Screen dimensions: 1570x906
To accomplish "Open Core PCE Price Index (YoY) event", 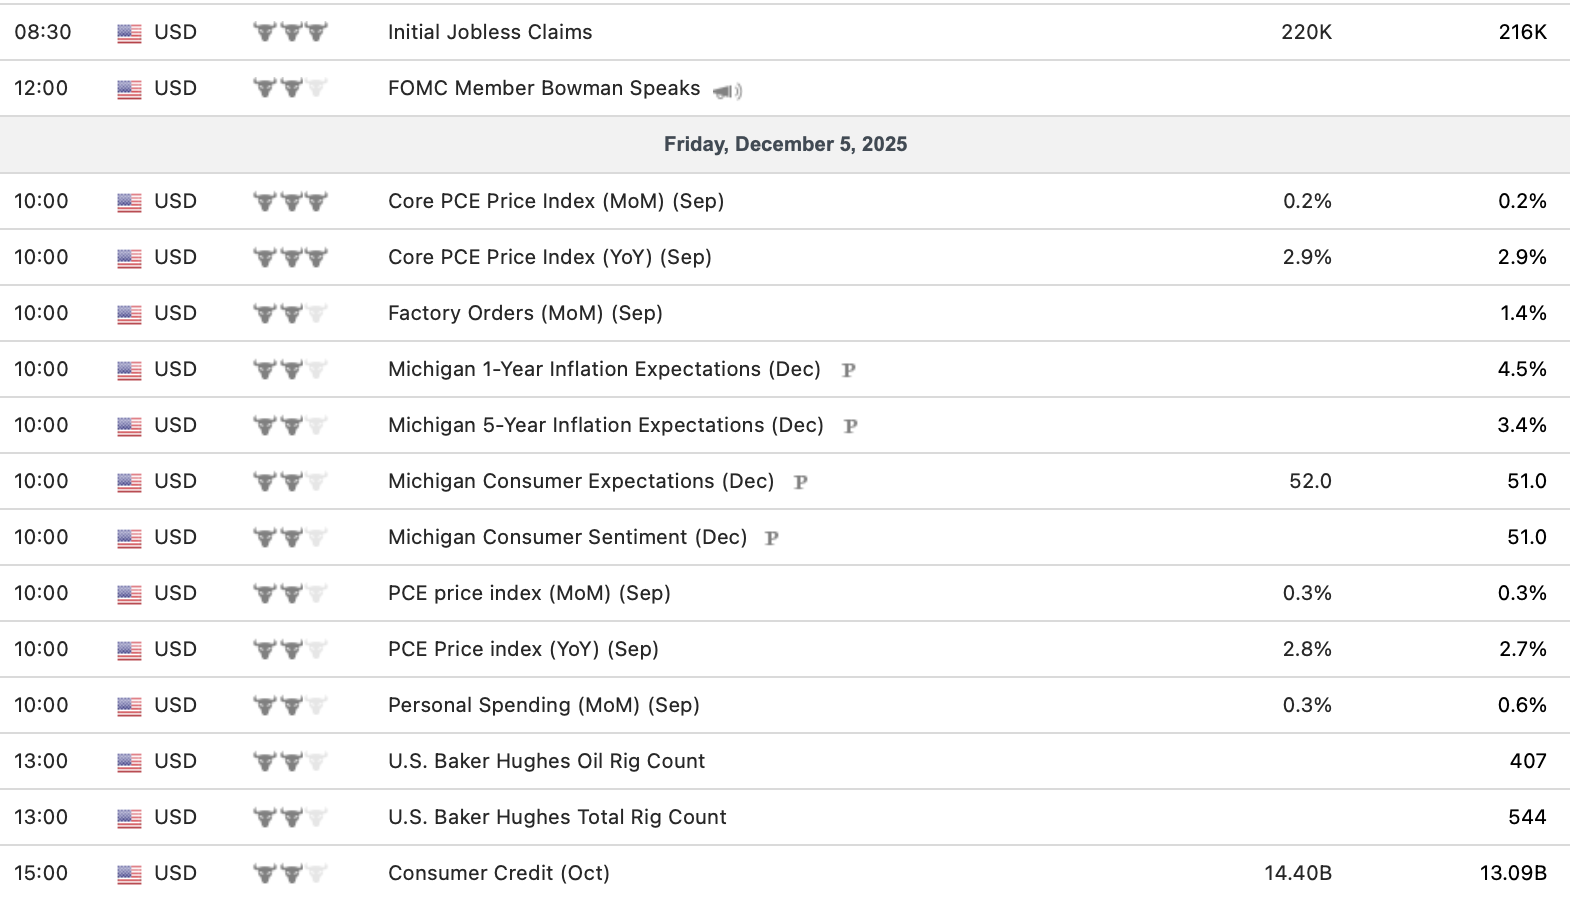I will (x=549, y=257).
